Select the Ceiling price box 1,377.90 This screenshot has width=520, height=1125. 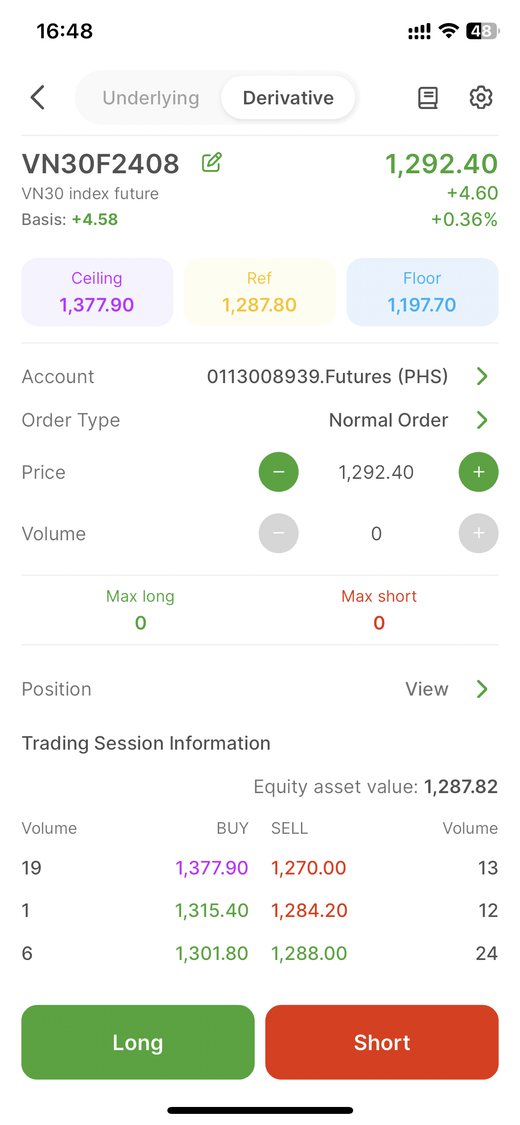97,293
